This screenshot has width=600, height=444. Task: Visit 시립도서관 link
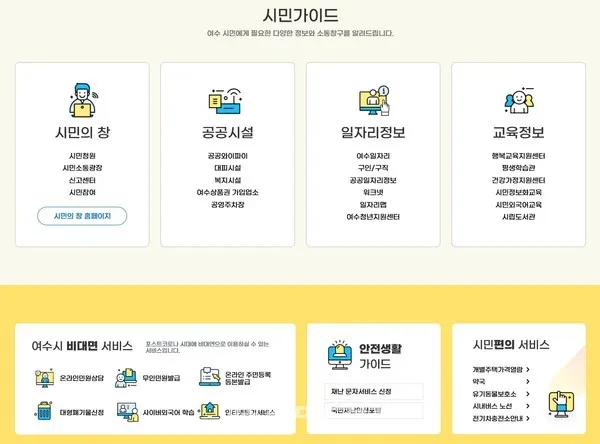click(518, 217)
